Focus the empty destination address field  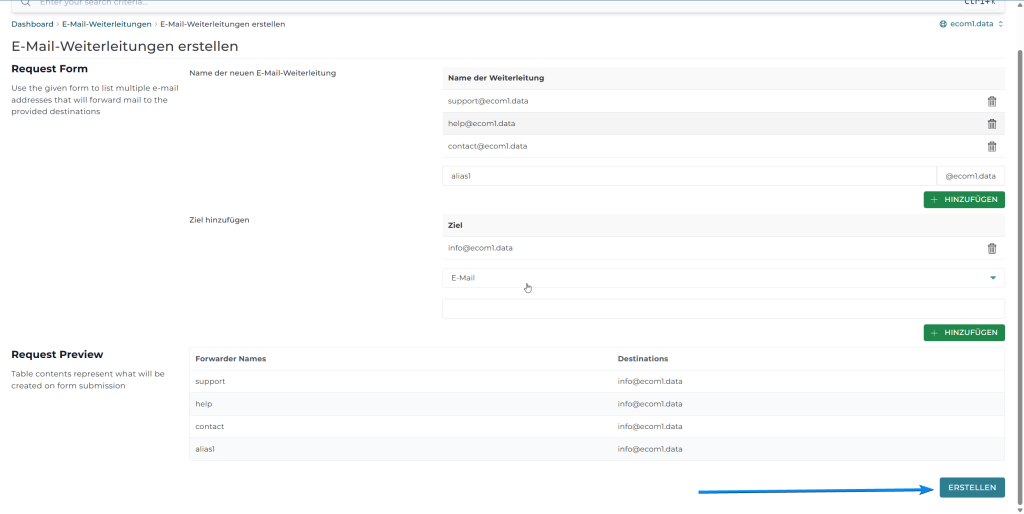pos(722,309)
